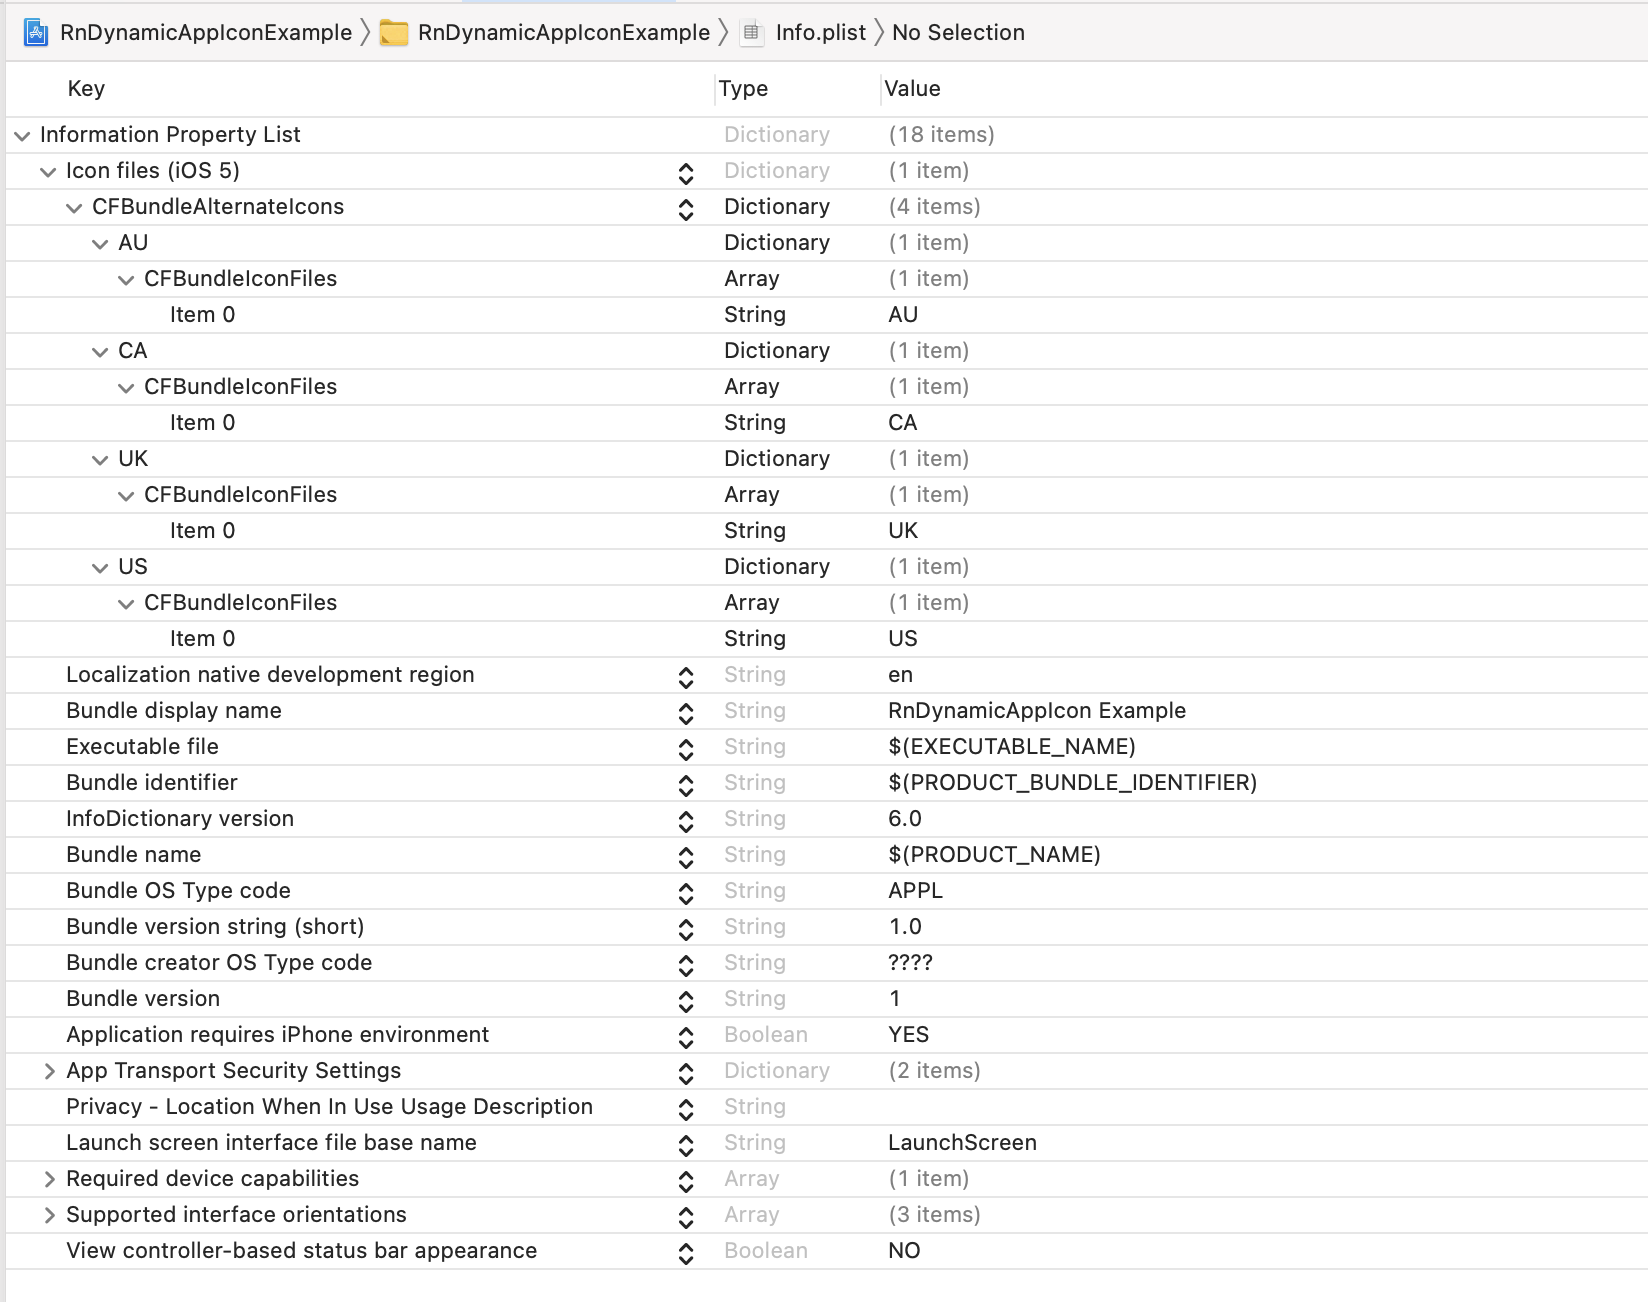Screen dimensions: 1648x1302
Task: Click the Info.plist file icon in breadcrumb
Action: pyautogui.click(x=751, y=33)
